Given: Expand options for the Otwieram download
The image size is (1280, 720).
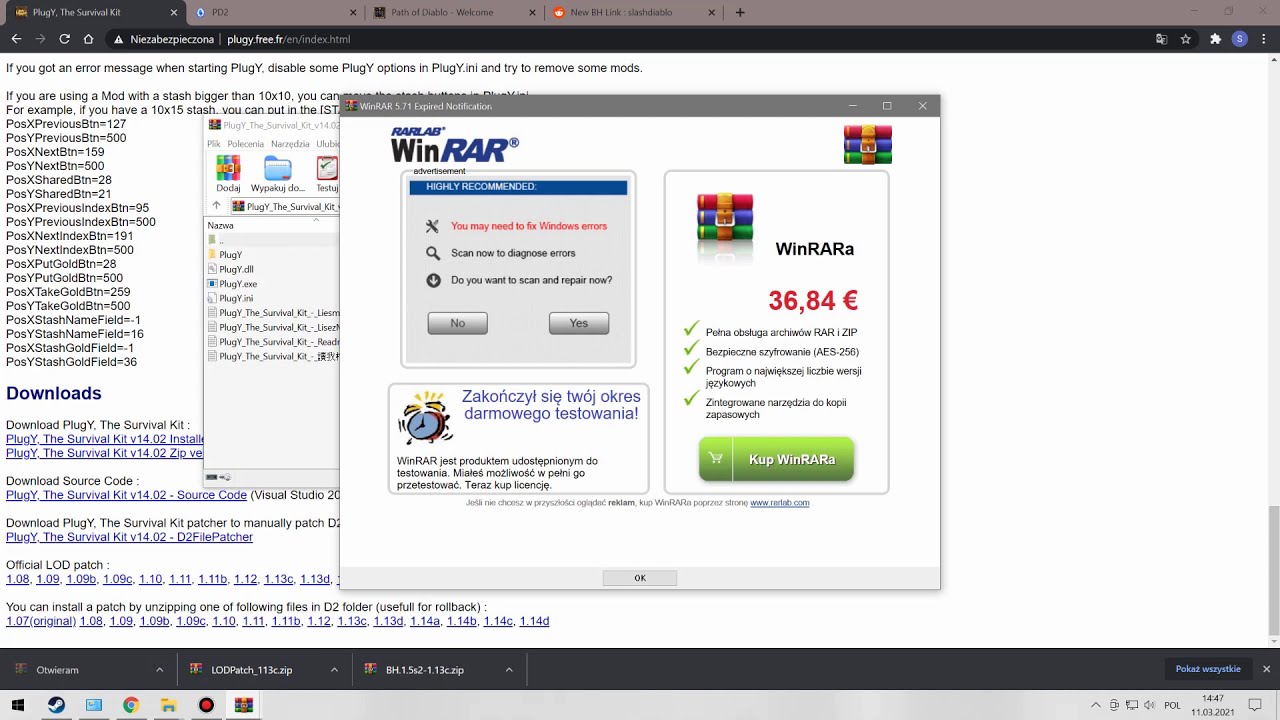Looking at the screenshot, I should pyautogui.click(x=159, y=670).
